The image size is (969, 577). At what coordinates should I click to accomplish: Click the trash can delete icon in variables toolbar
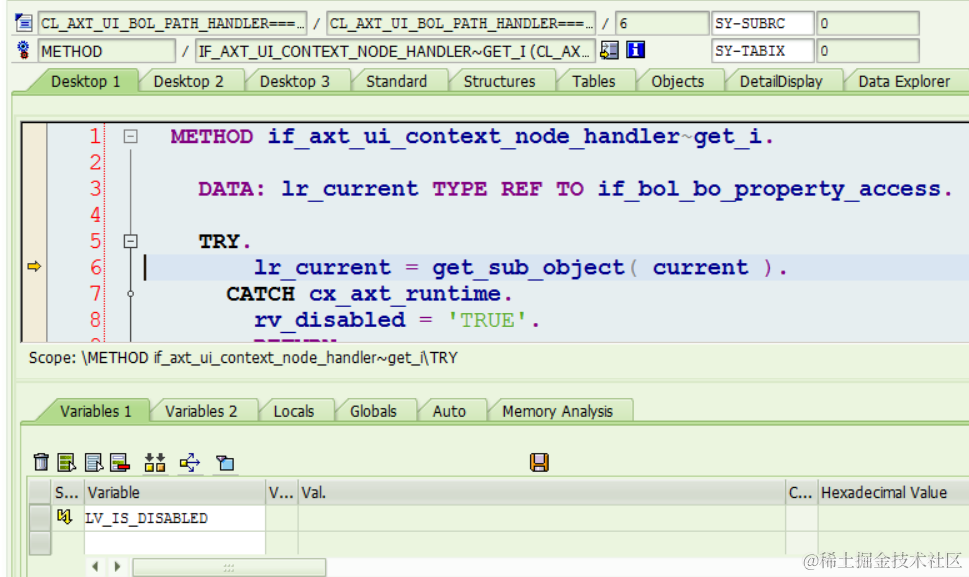pos(41,462)
